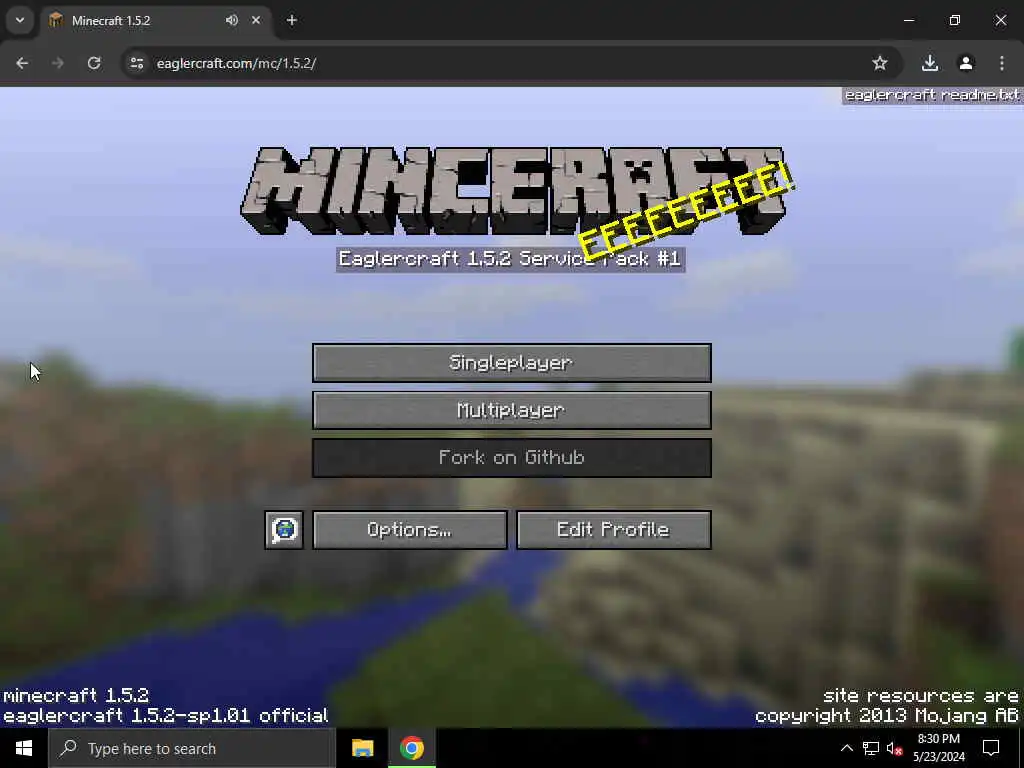This screenshot has height=768, width=1024.
Task: Show hidden system tray icons
Action: point(846,748)
